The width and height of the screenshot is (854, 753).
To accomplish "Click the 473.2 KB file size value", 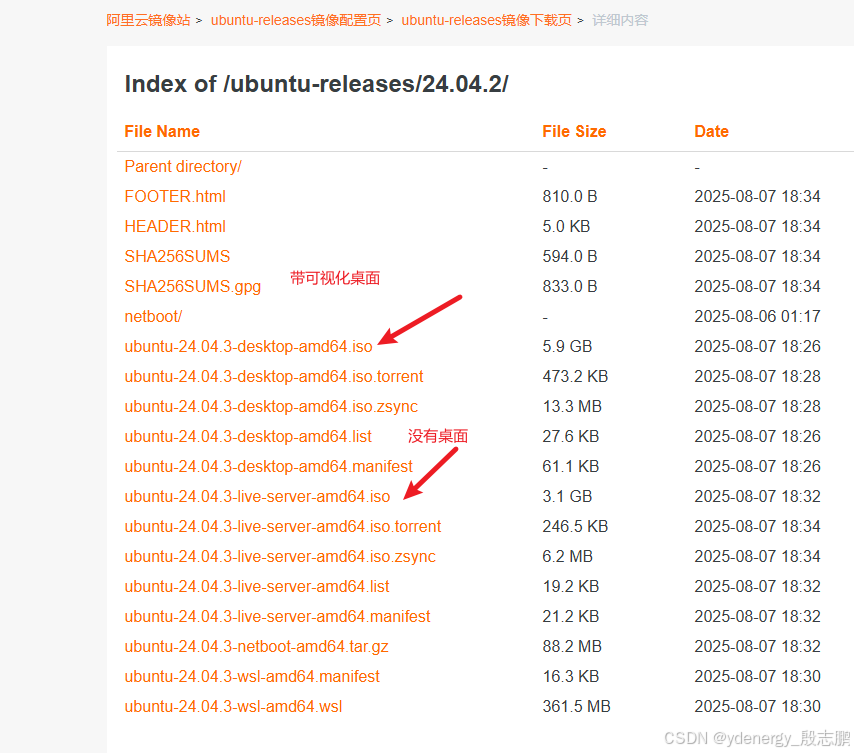I will [x=575, y=376].
